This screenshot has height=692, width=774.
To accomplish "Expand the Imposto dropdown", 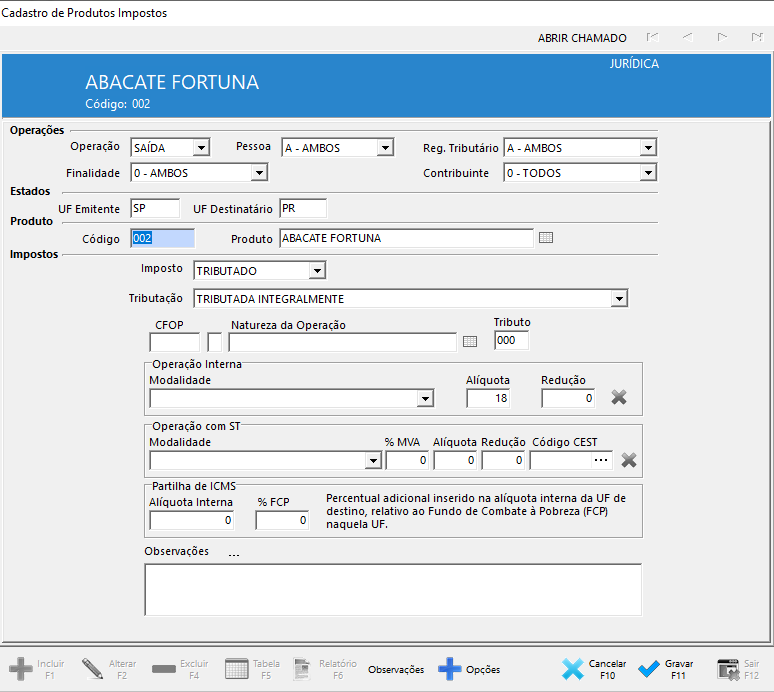I will click(x=317, y=270).
